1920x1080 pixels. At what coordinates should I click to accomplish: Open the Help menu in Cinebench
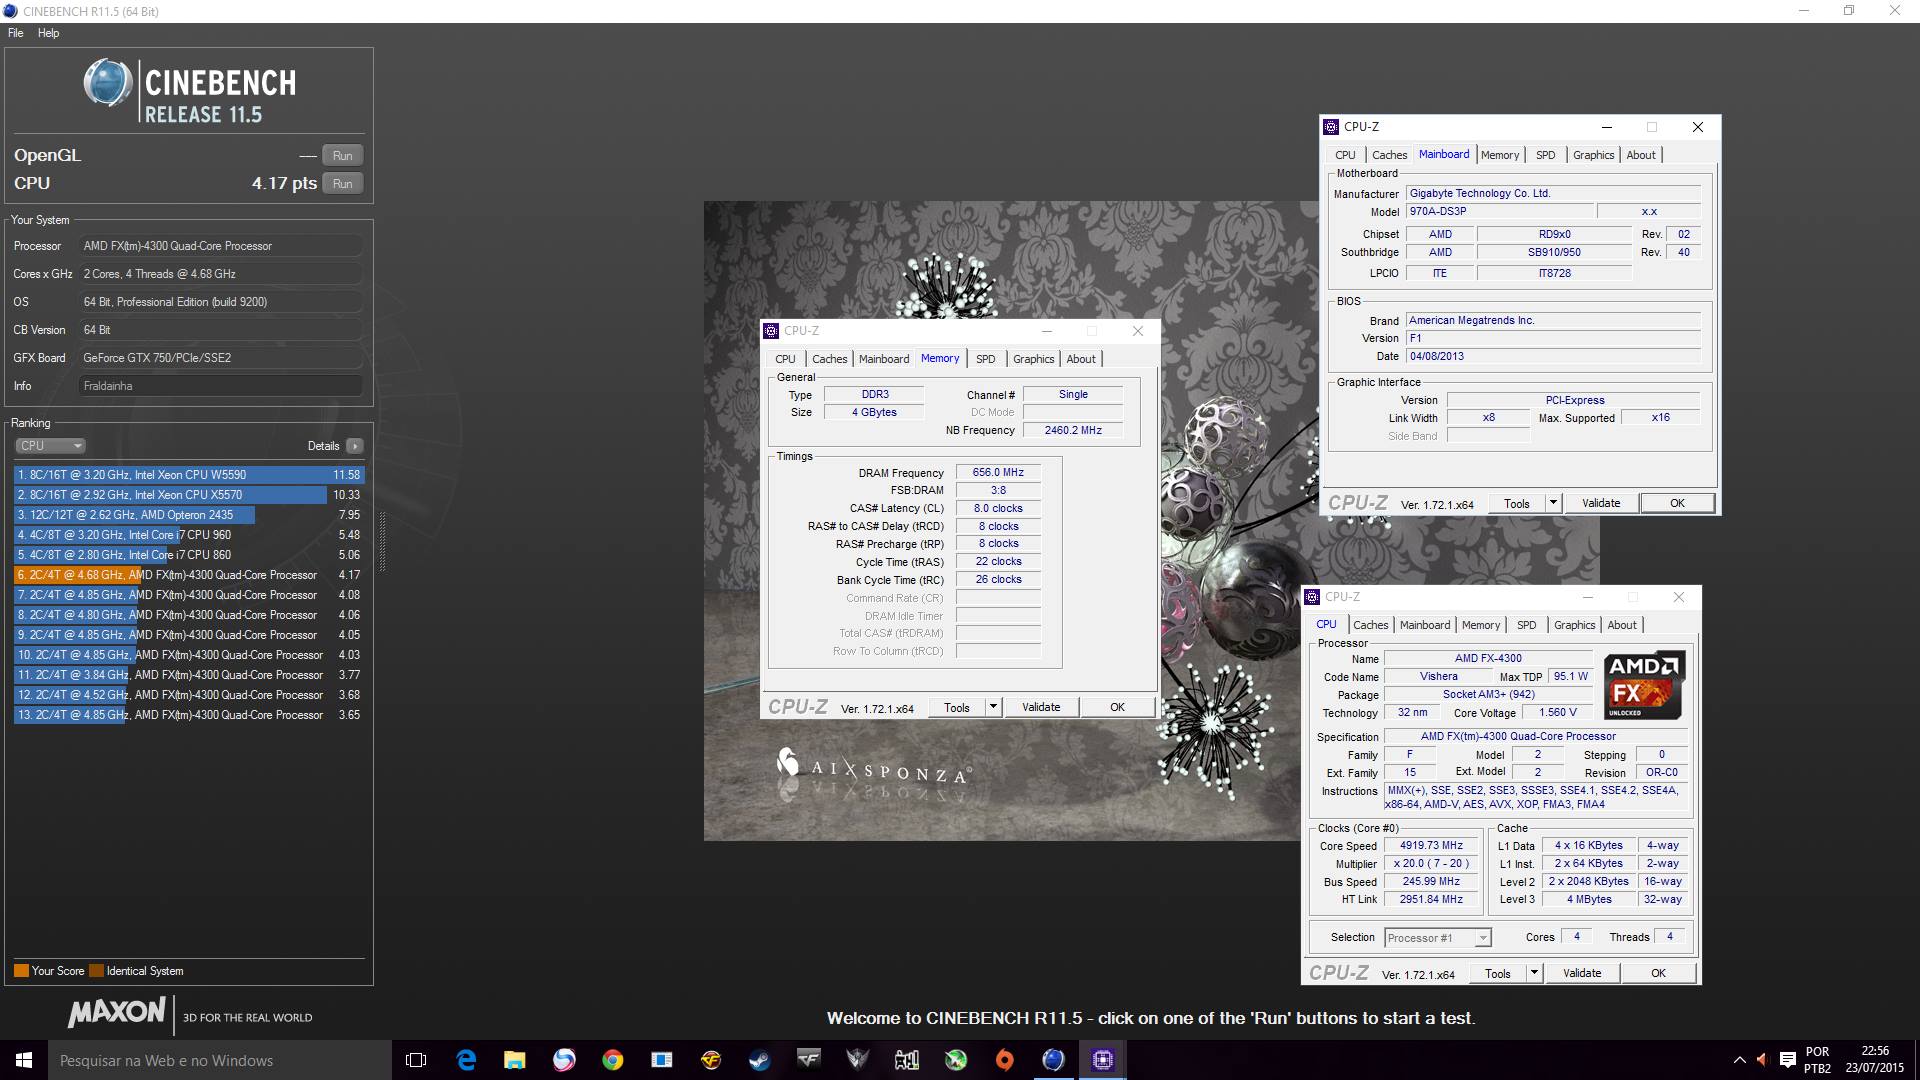click(x=48, y=33)
